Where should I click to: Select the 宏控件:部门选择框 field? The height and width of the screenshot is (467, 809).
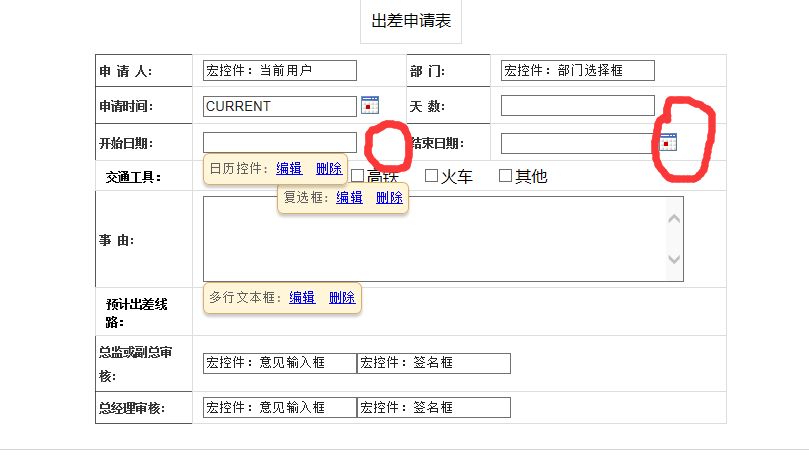[x=577, y=71]
